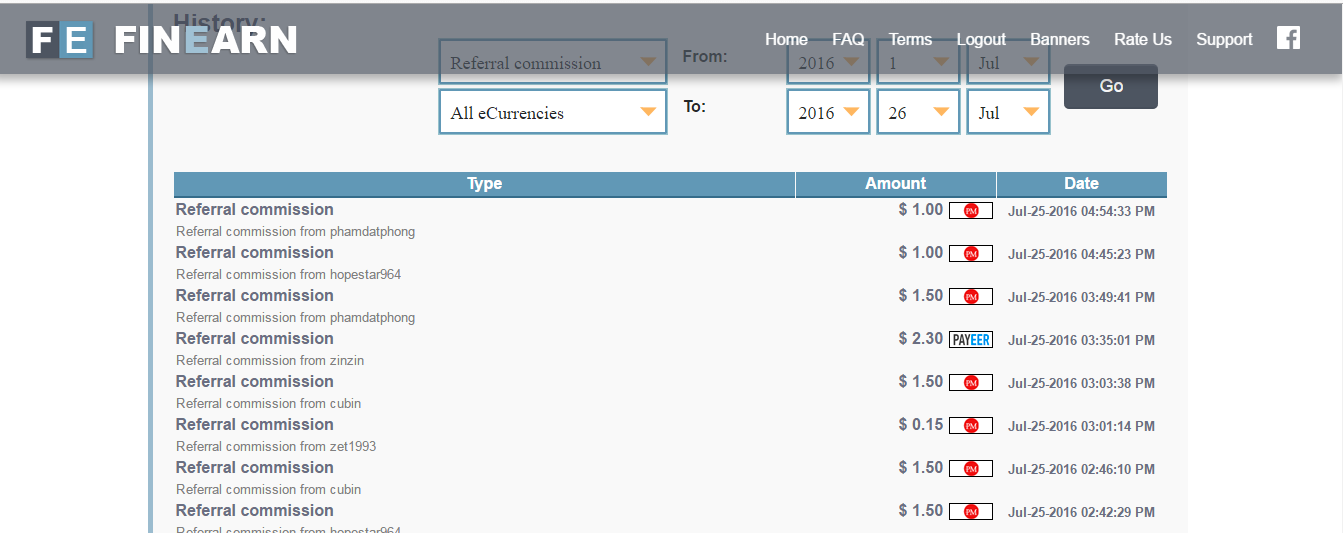Click the Amount column header

895,184
